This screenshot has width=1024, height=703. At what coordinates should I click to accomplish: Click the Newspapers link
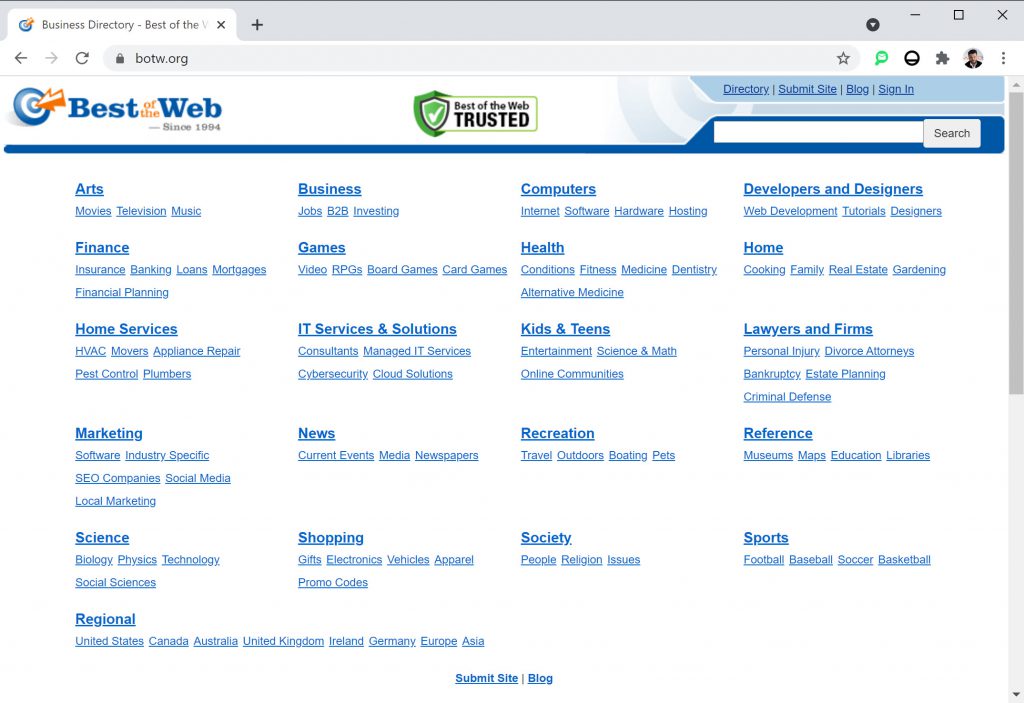tap(447, 455)
